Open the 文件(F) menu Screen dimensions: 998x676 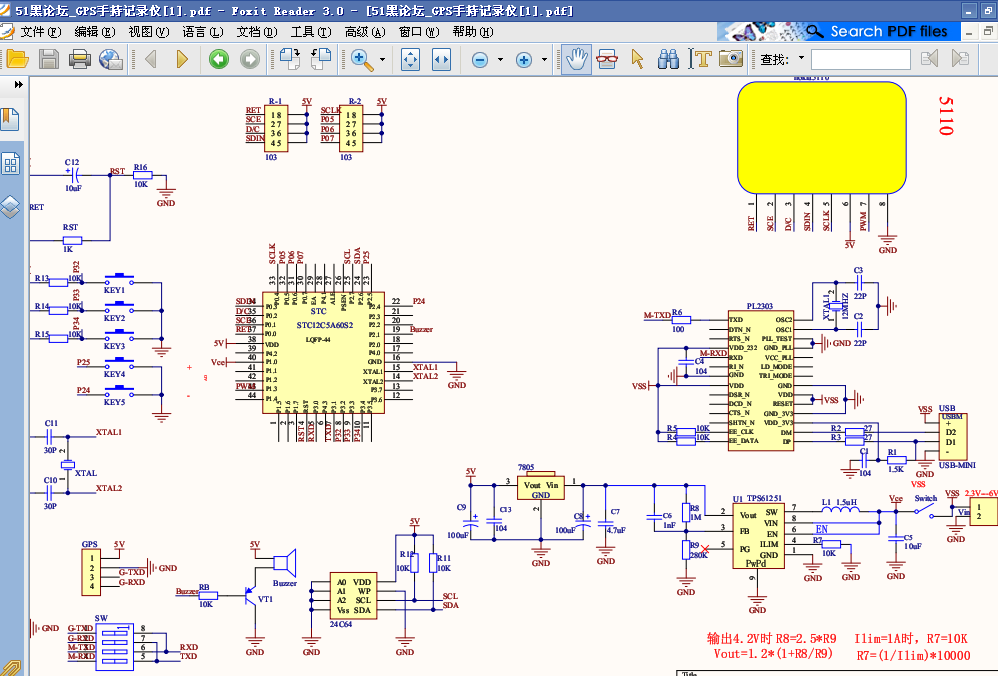[x=41, y=32]
